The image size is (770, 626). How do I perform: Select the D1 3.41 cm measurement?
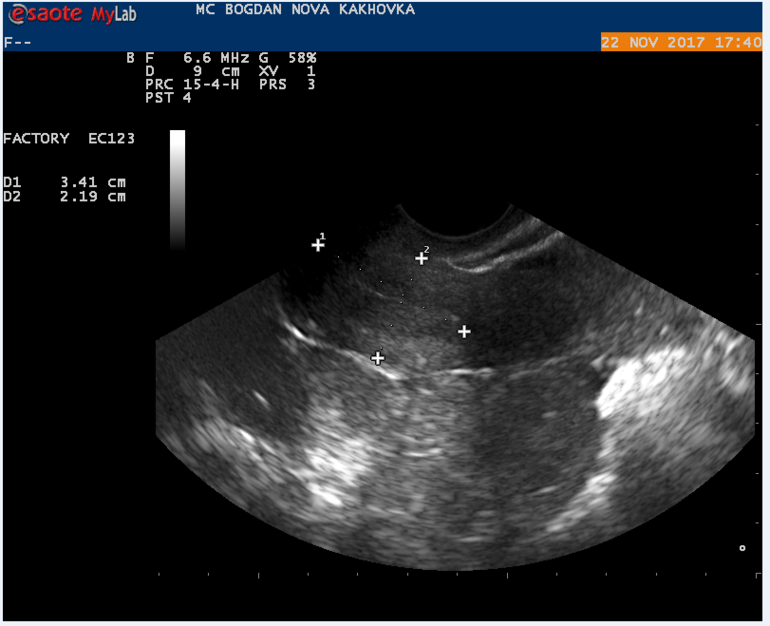65,183
